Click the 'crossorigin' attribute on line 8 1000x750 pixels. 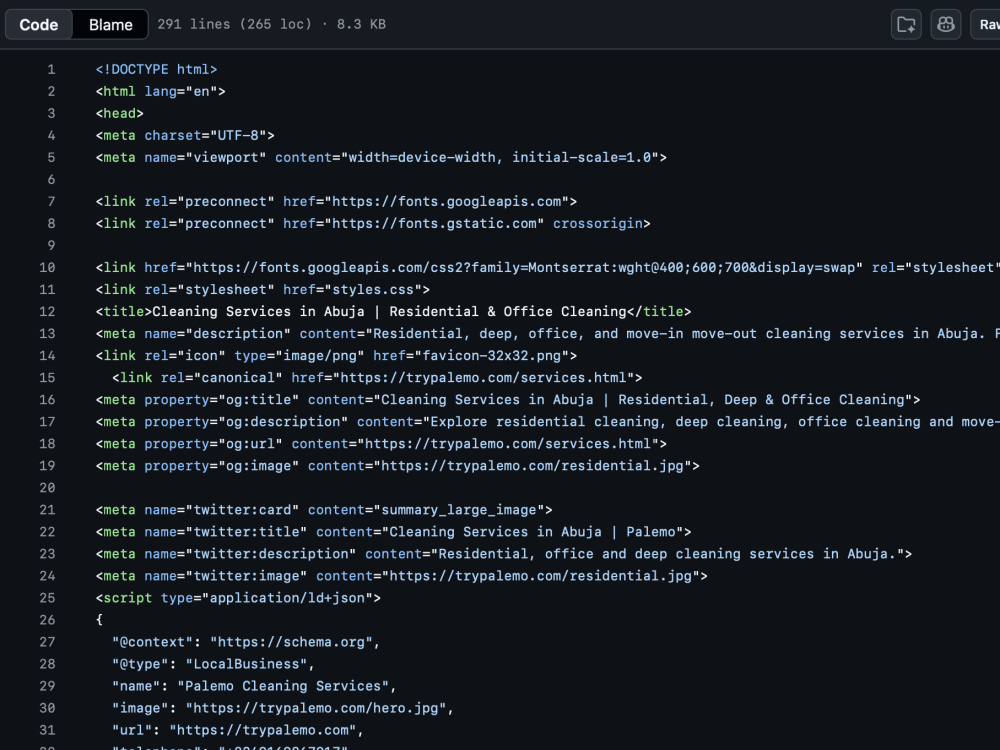click(598, 223)
